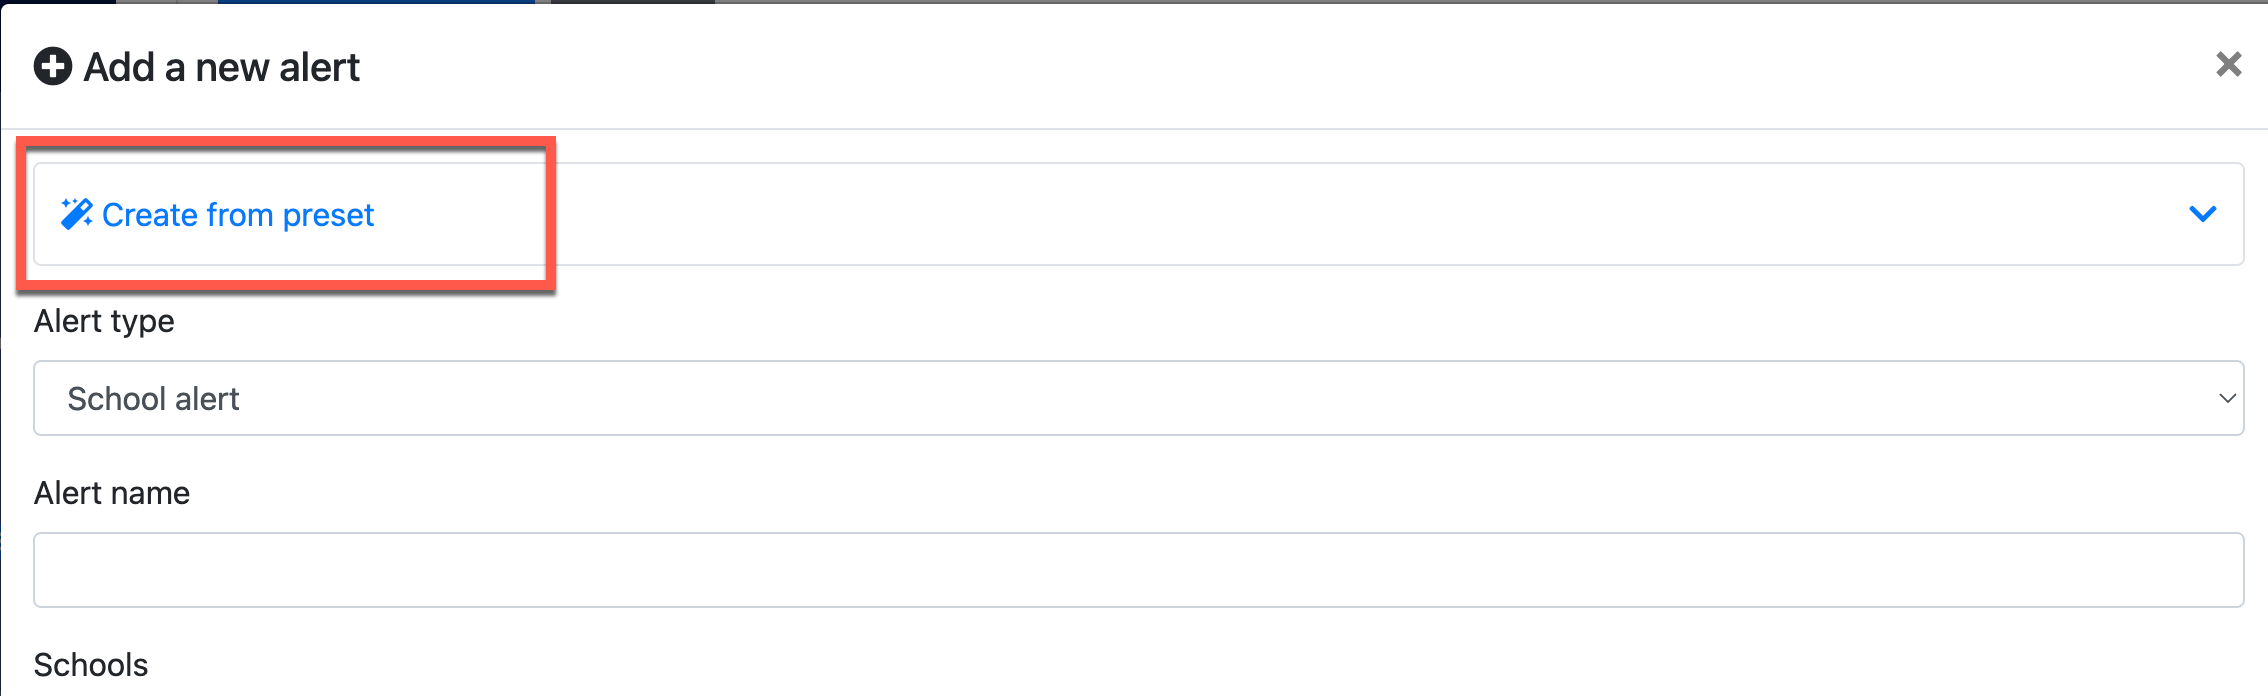Expand the blue preset chevron arrow
2268x696 pixels.
click(x=2203, y=214)
